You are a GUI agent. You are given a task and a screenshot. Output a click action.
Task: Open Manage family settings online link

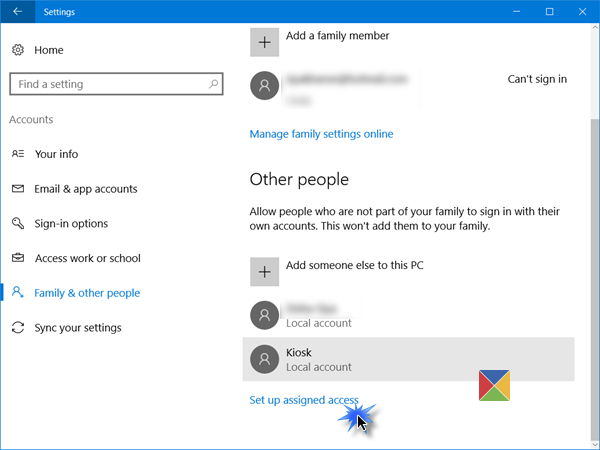(x=321, y=134)
